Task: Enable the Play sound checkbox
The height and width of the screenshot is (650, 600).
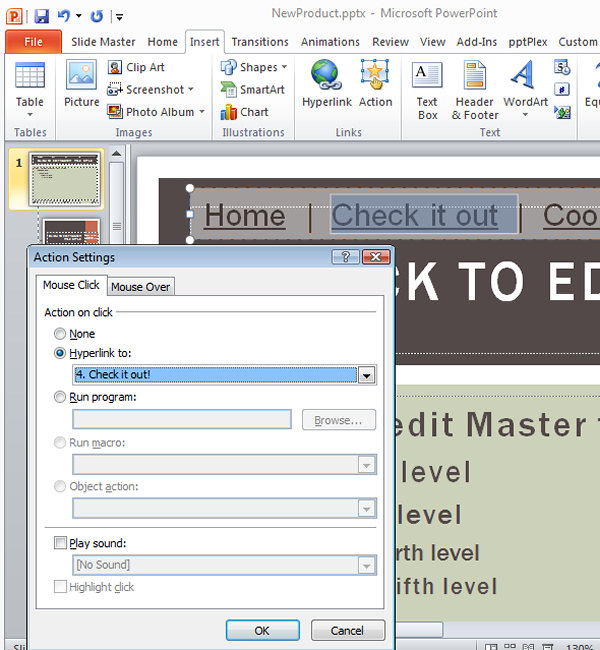Action: click(60, 543)
